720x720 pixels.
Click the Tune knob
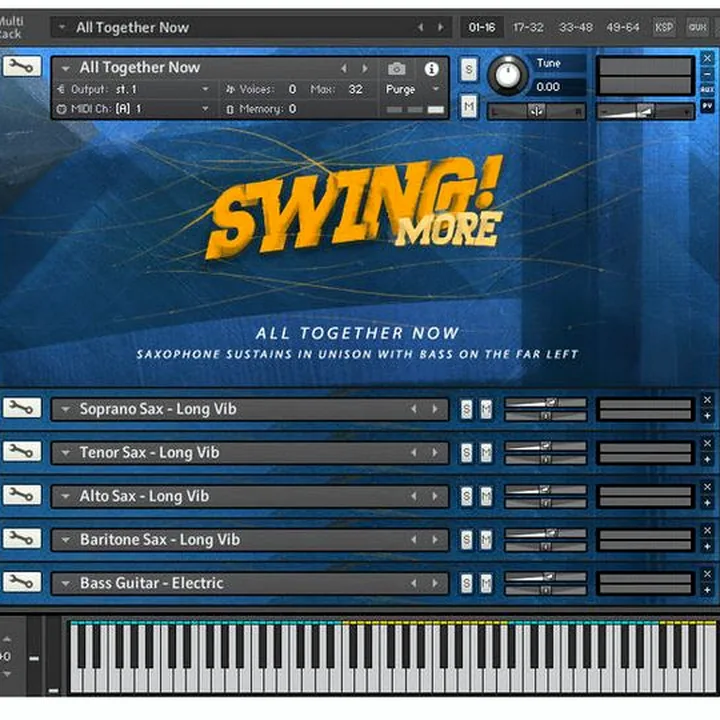coord(507,75)
